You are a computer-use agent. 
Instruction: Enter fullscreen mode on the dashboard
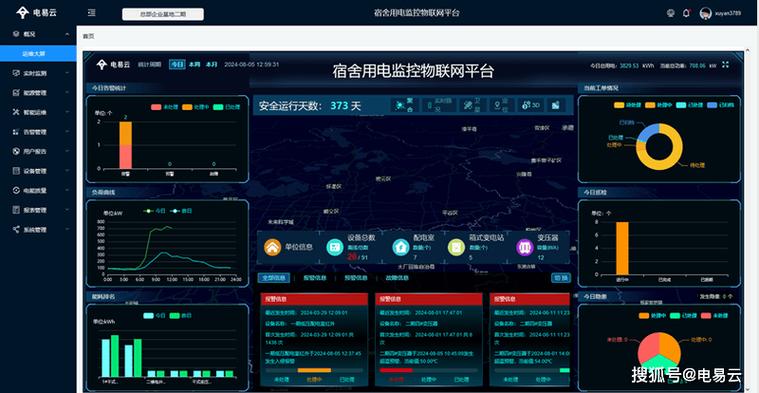[725, 64]
